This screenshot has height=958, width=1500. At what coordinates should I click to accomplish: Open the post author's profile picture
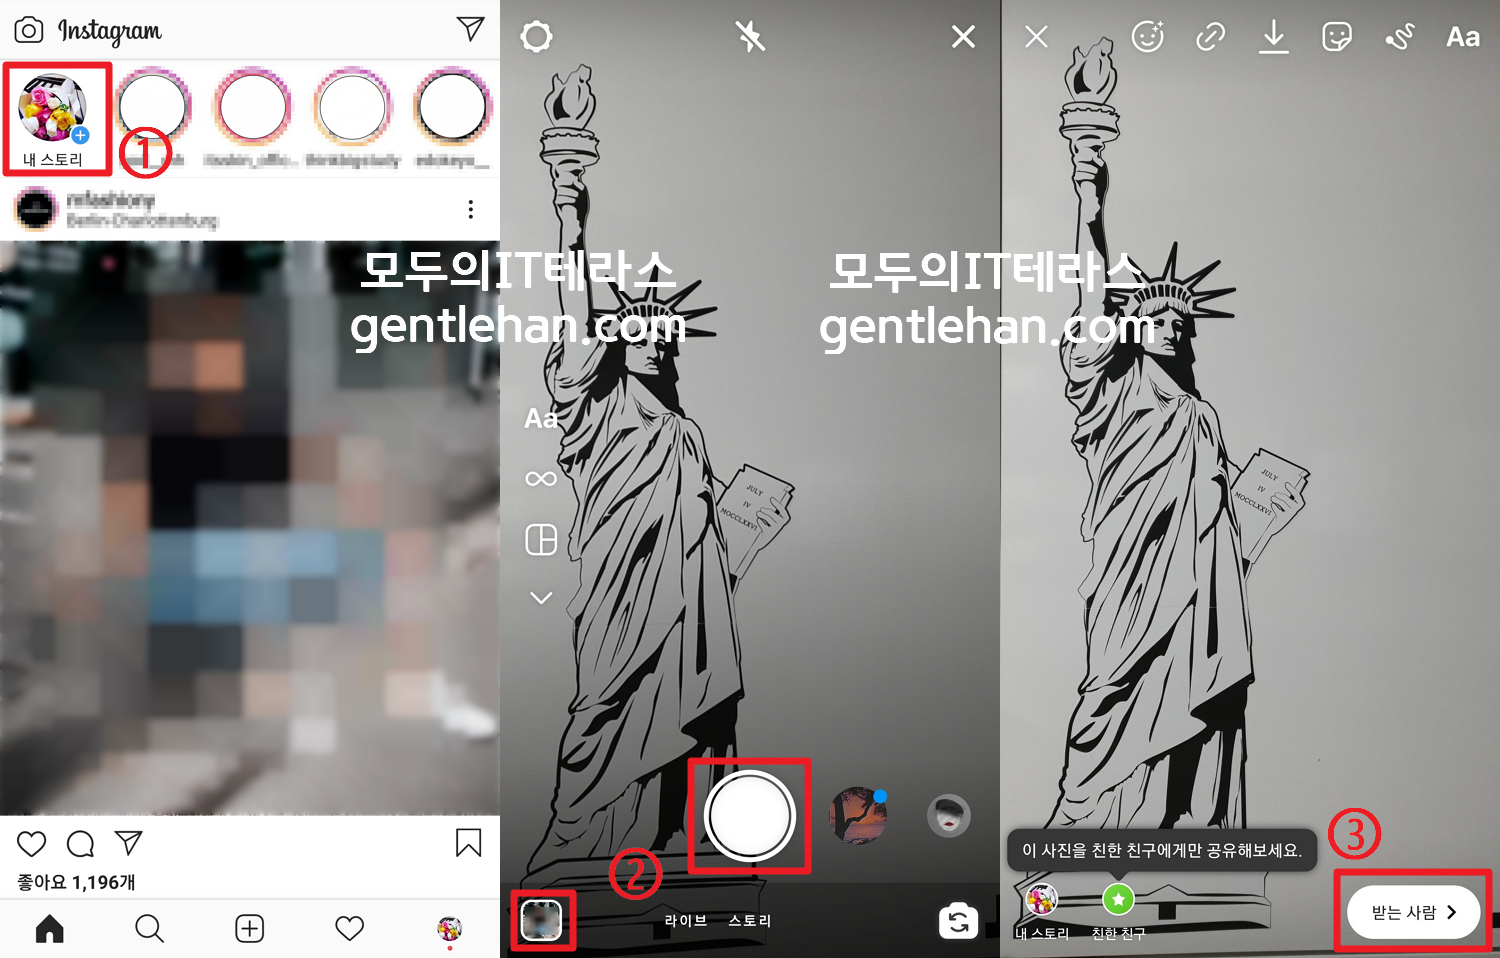(36, 209)
